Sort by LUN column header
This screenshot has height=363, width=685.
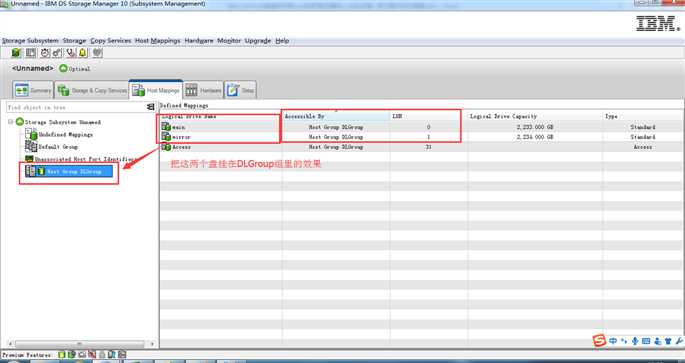point(429,116)
